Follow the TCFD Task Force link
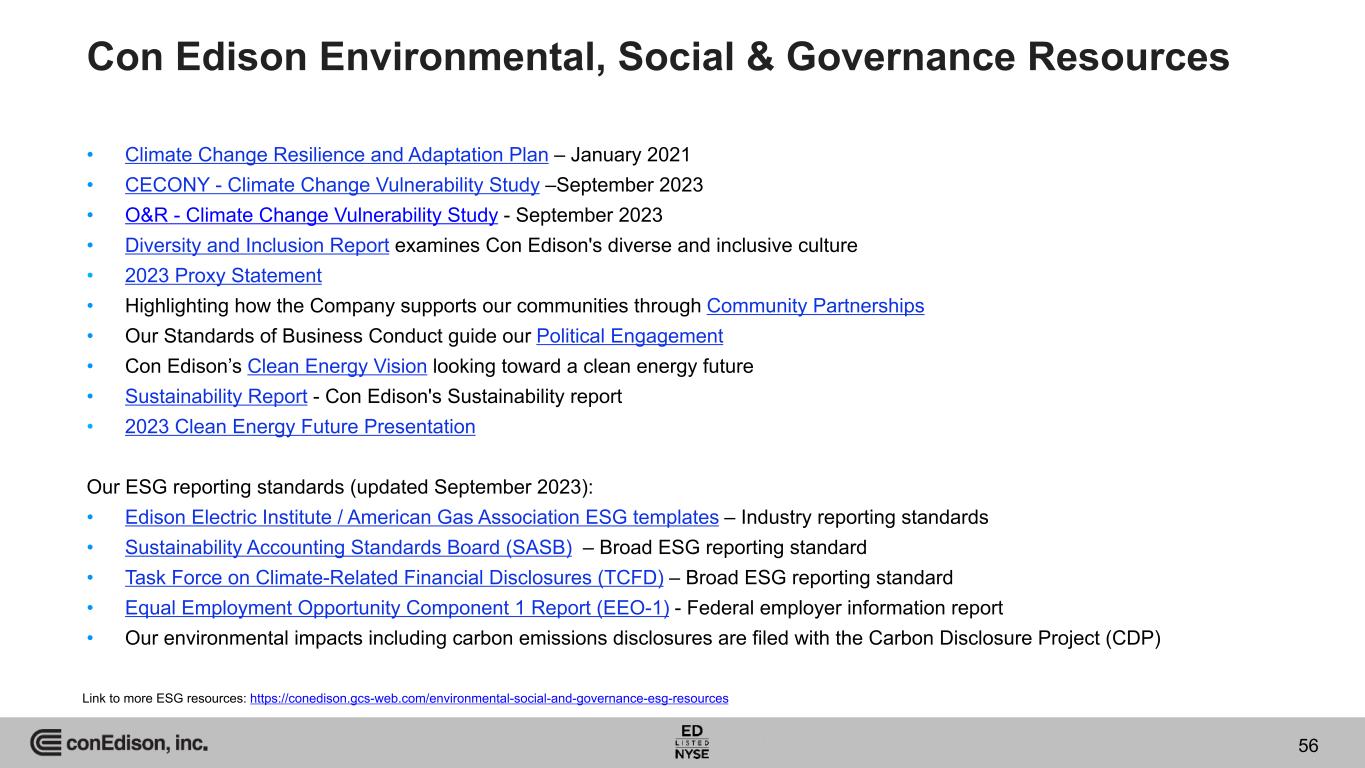 pyautogui.click(x=394, y=578)
